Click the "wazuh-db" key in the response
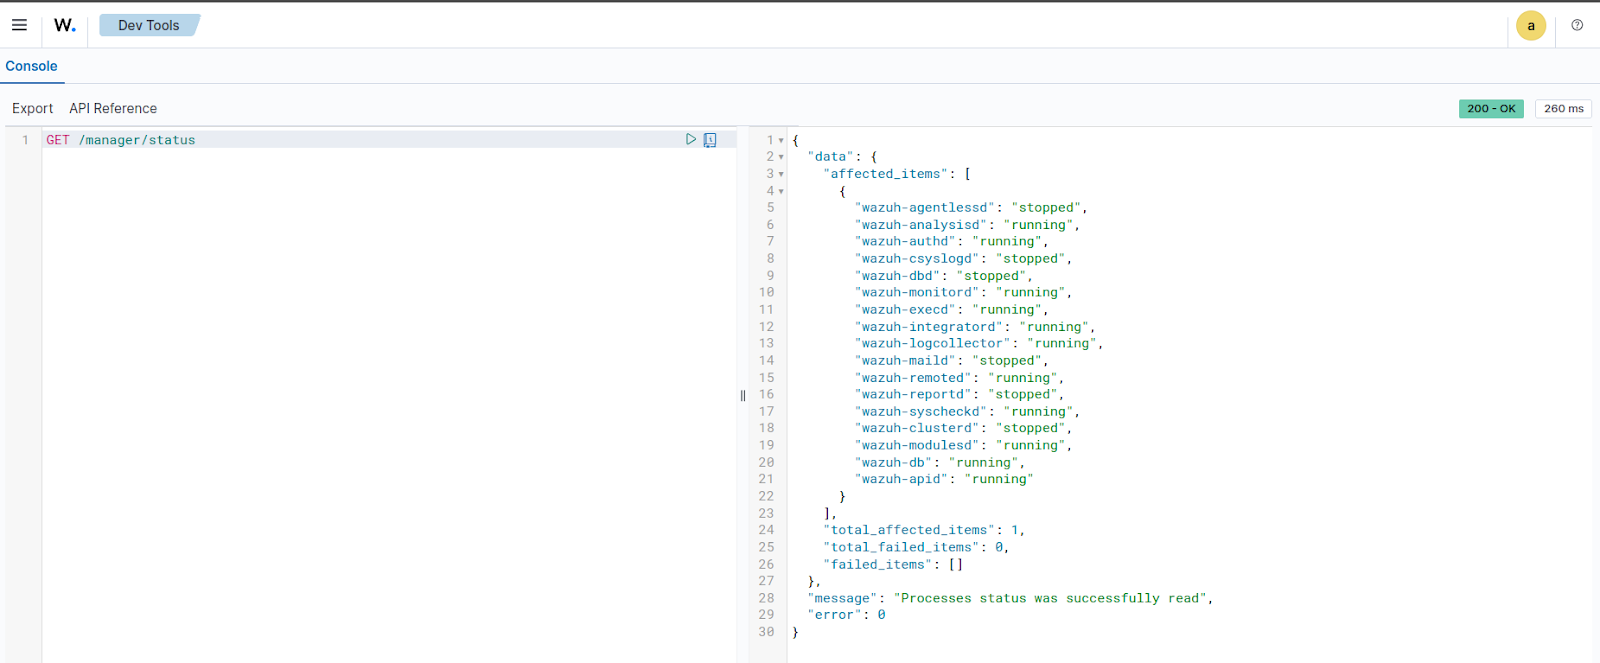The width and height of the screenshot is (1600, 663). [x=894, y=462]
